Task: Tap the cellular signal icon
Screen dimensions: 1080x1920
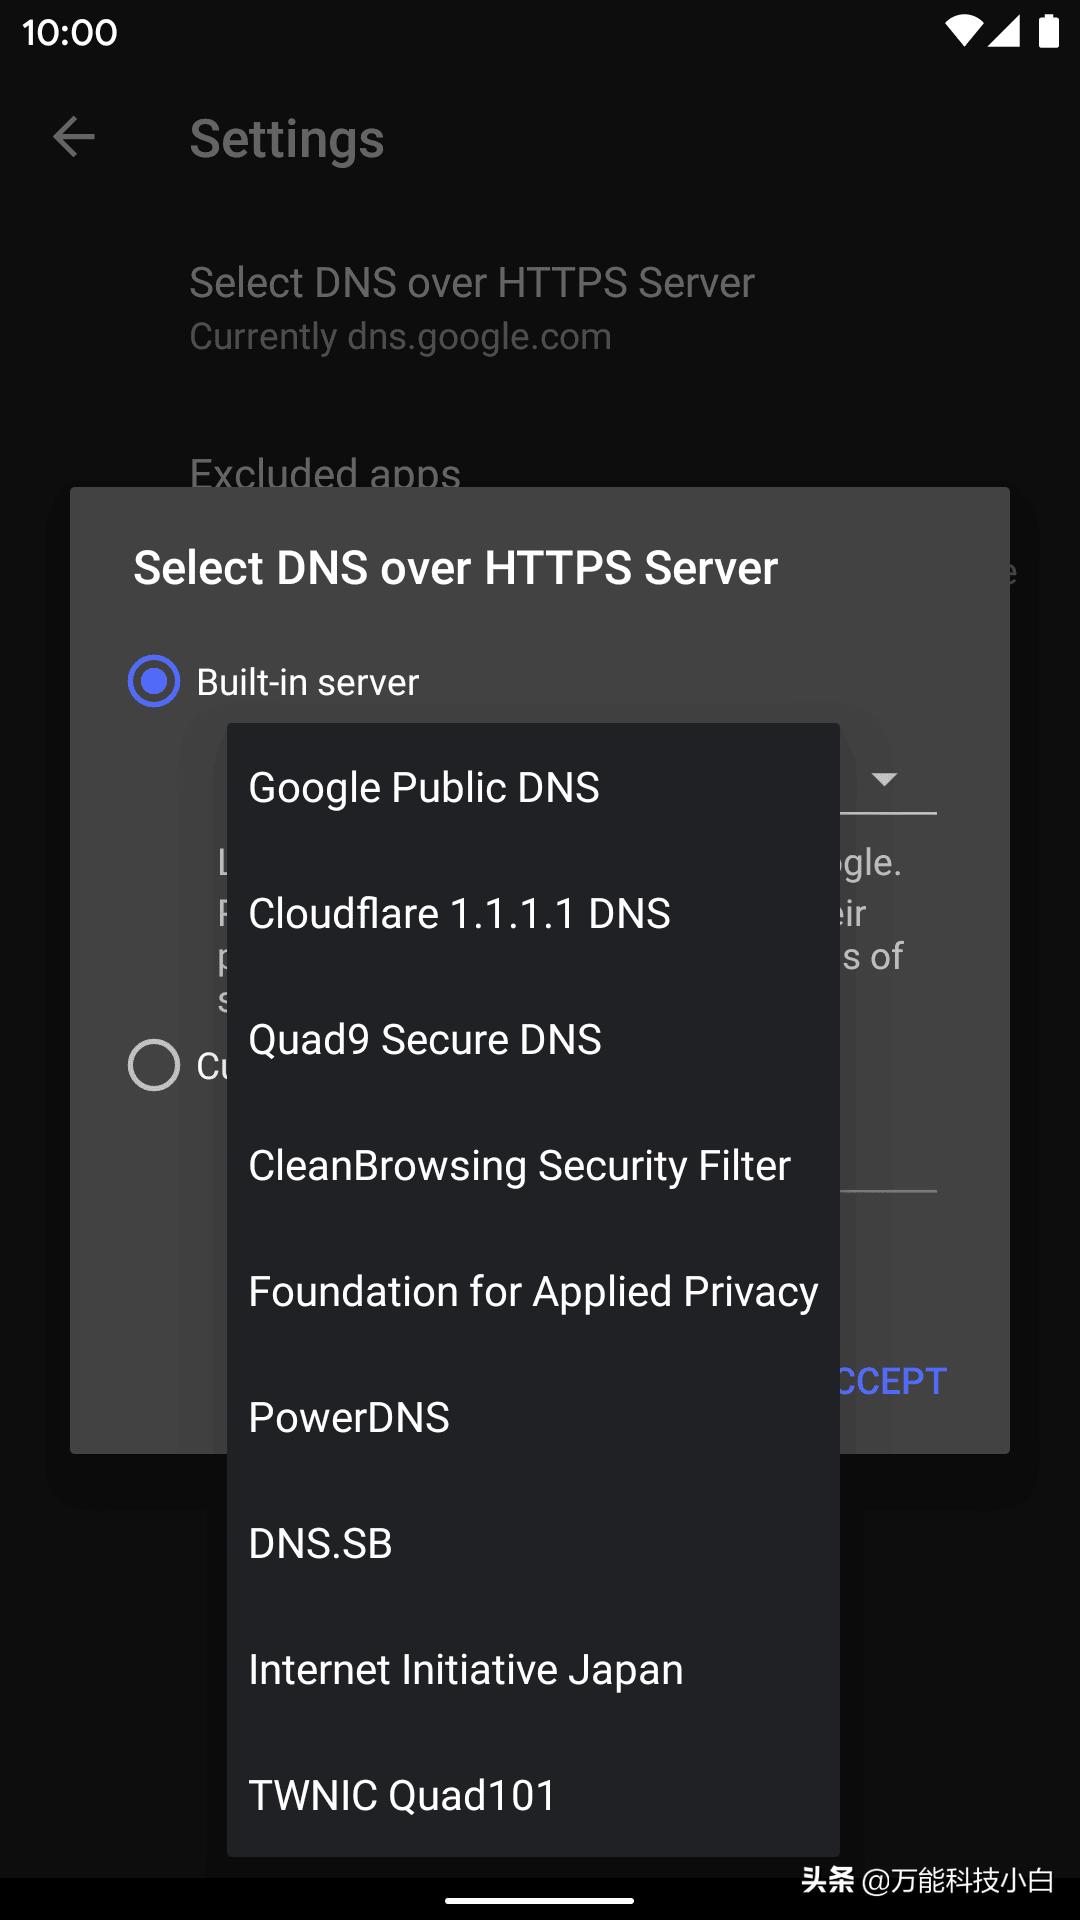Action: (x=1004, y=32)
